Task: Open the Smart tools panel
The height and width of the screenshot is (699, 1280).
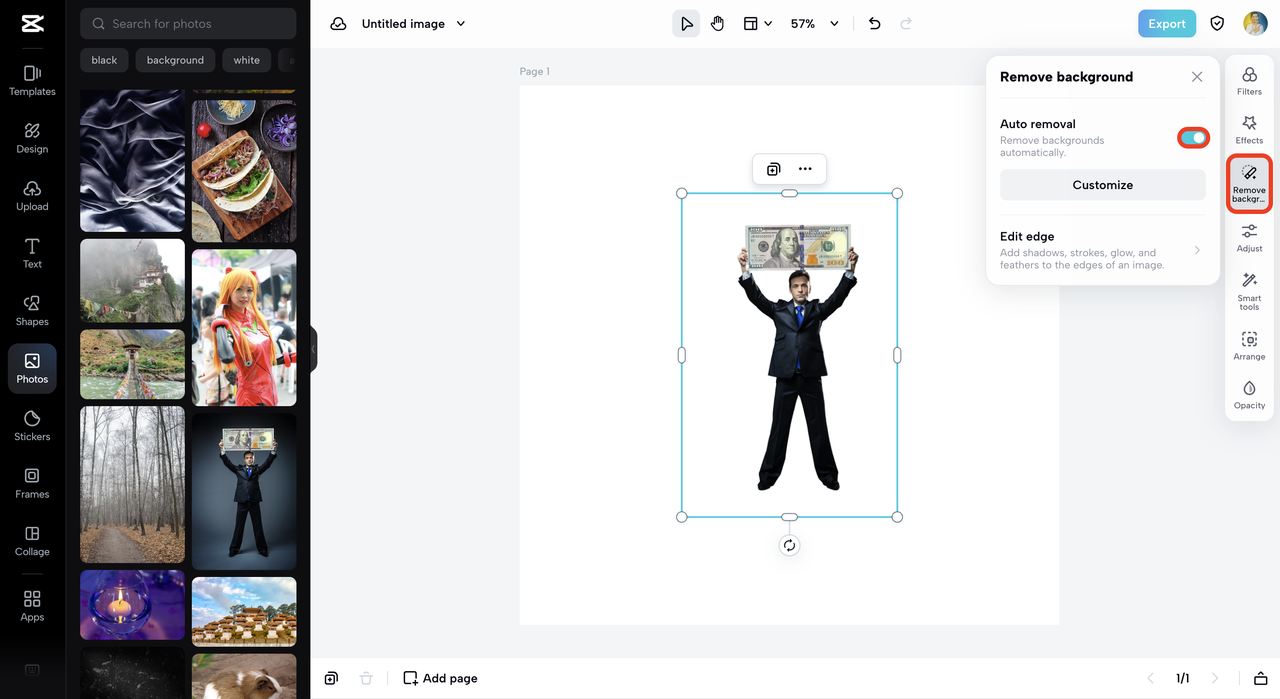Action: tap(1249, 291)
